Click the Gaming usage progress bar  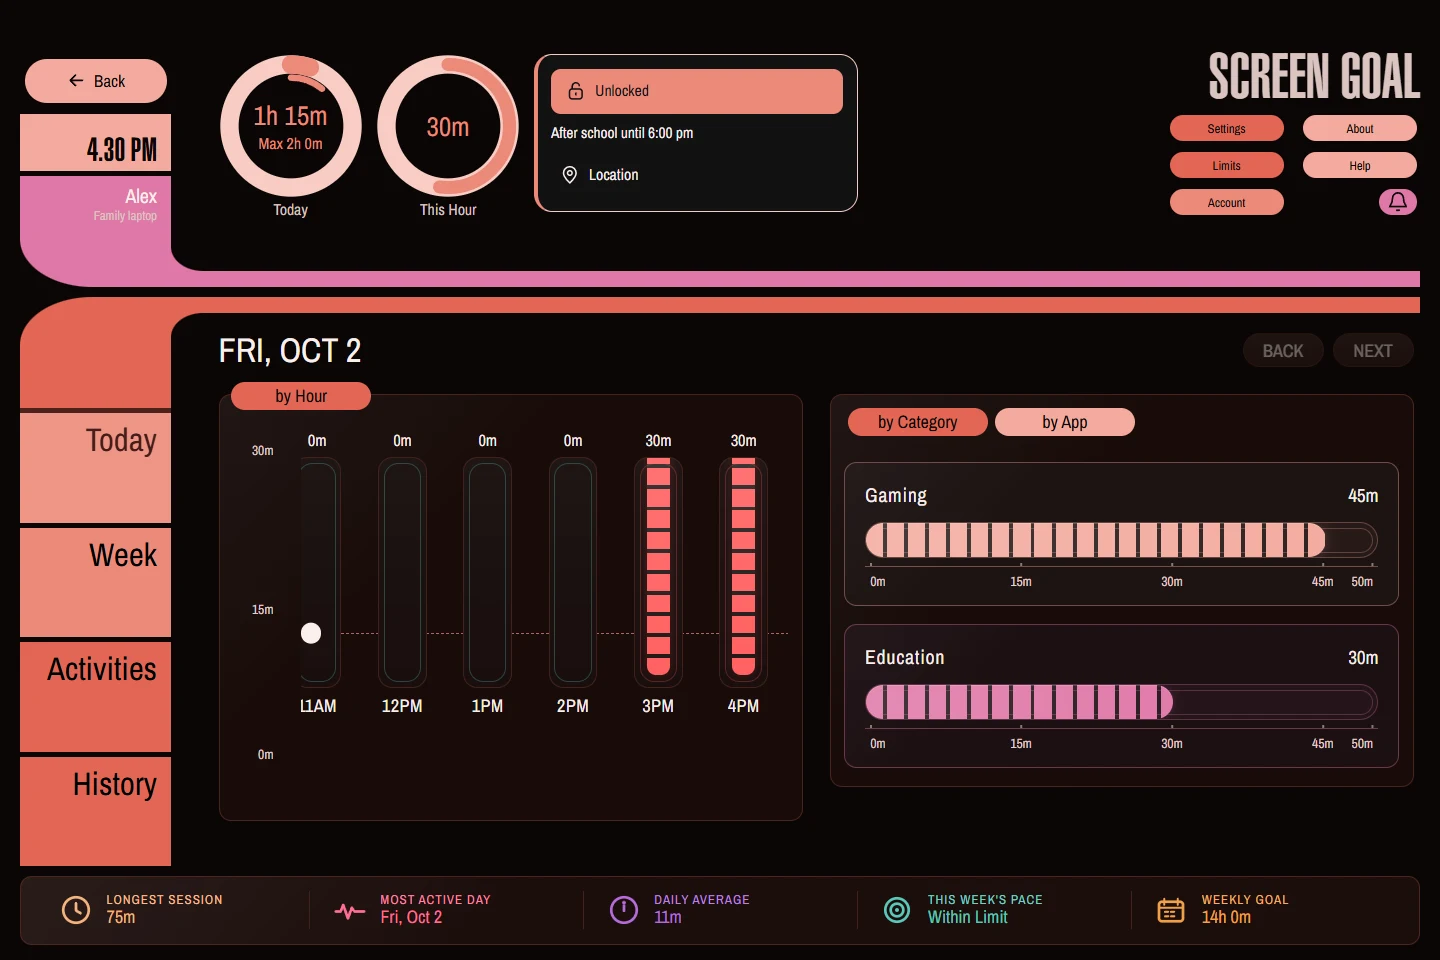click(x=1121, y=540)
